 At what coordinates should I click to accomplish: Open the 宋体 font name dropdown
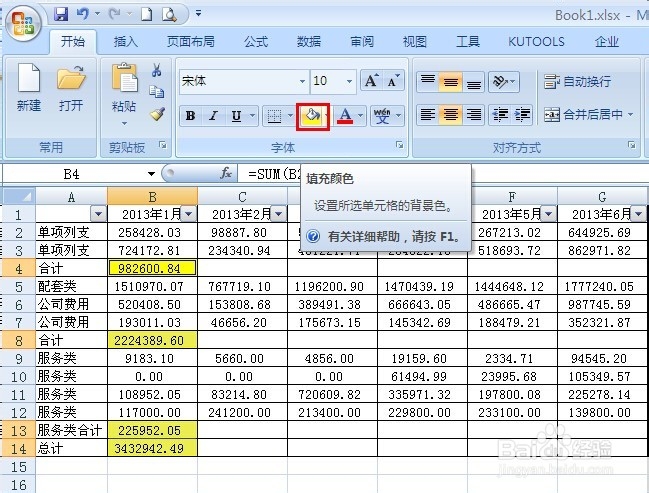coord(303,81)
